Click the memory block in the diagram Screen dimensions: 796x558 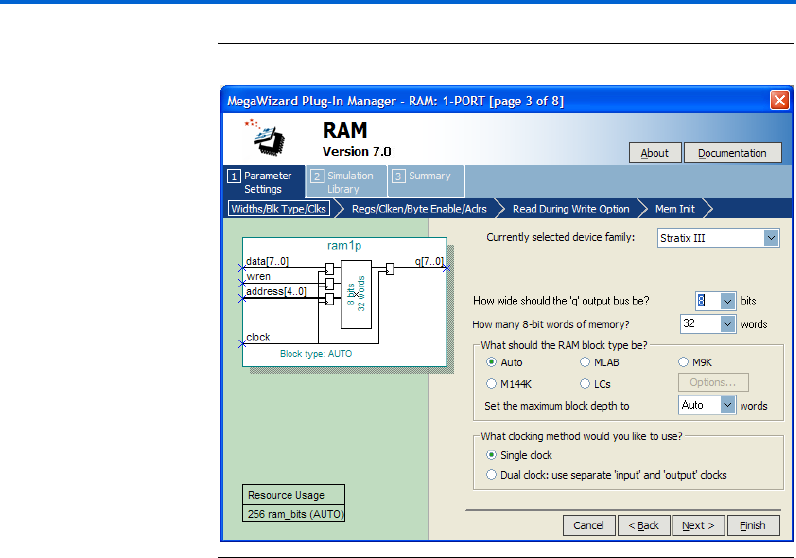356,294
